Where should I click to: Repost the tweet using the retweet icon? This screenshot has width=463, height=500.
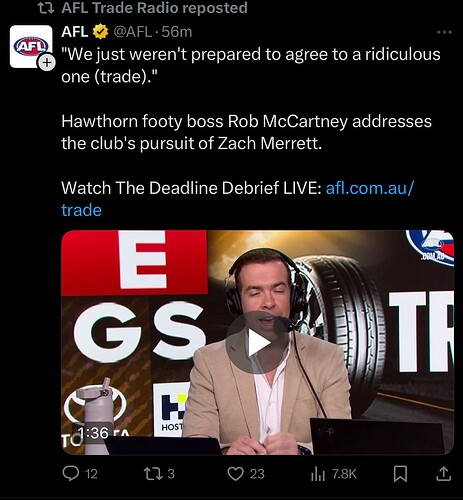point(151,473)
